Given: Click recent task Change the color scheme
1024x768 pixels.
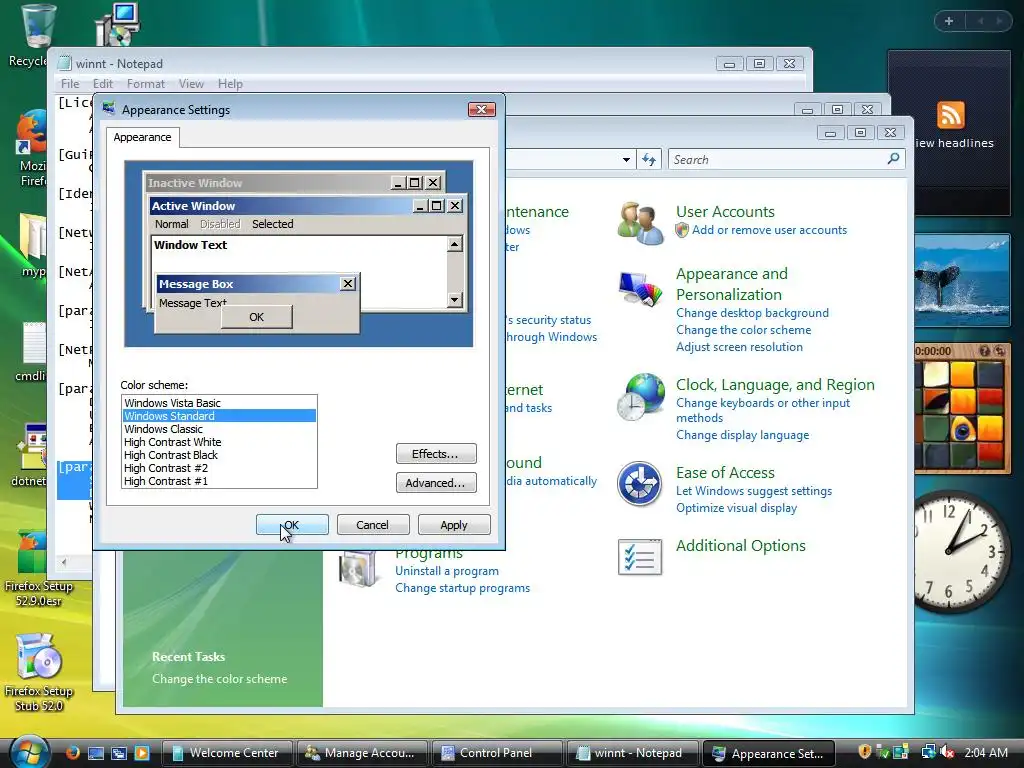Looking at the screenshot, I should pos(219,679).
